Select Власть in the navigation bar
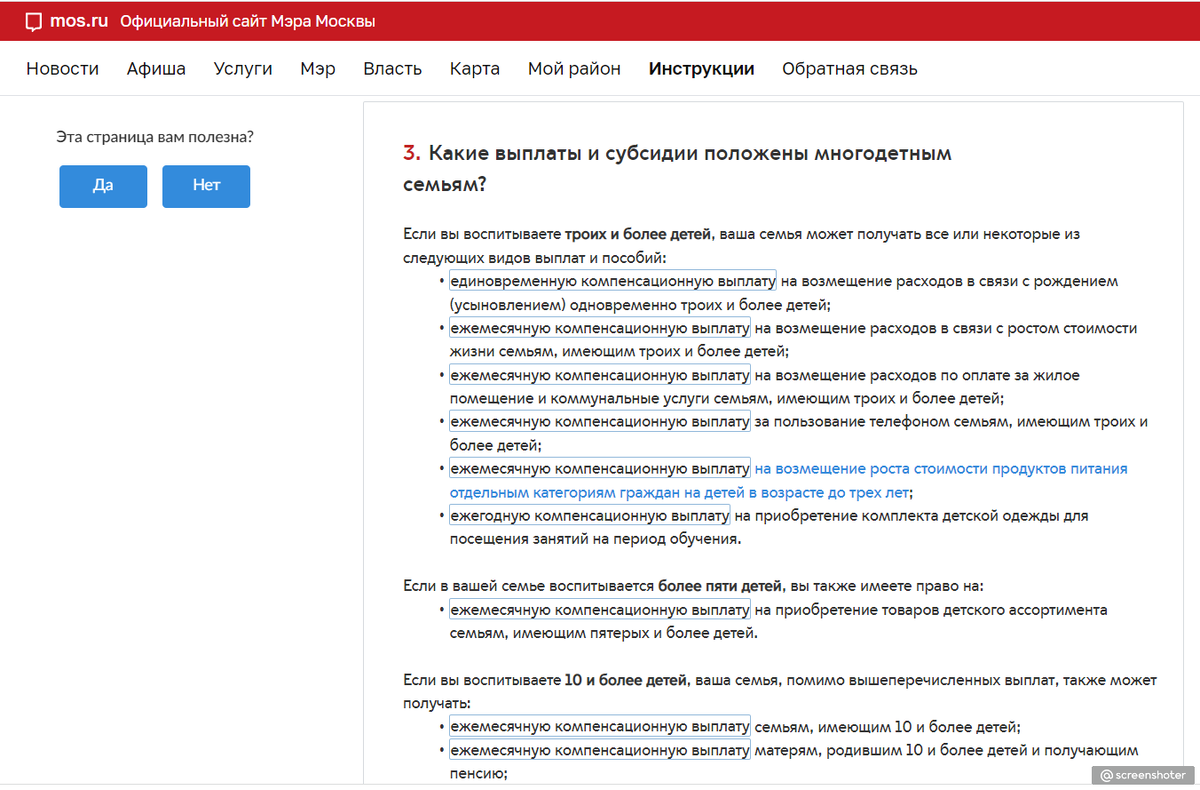1200x790 pixels. point(392,69)
